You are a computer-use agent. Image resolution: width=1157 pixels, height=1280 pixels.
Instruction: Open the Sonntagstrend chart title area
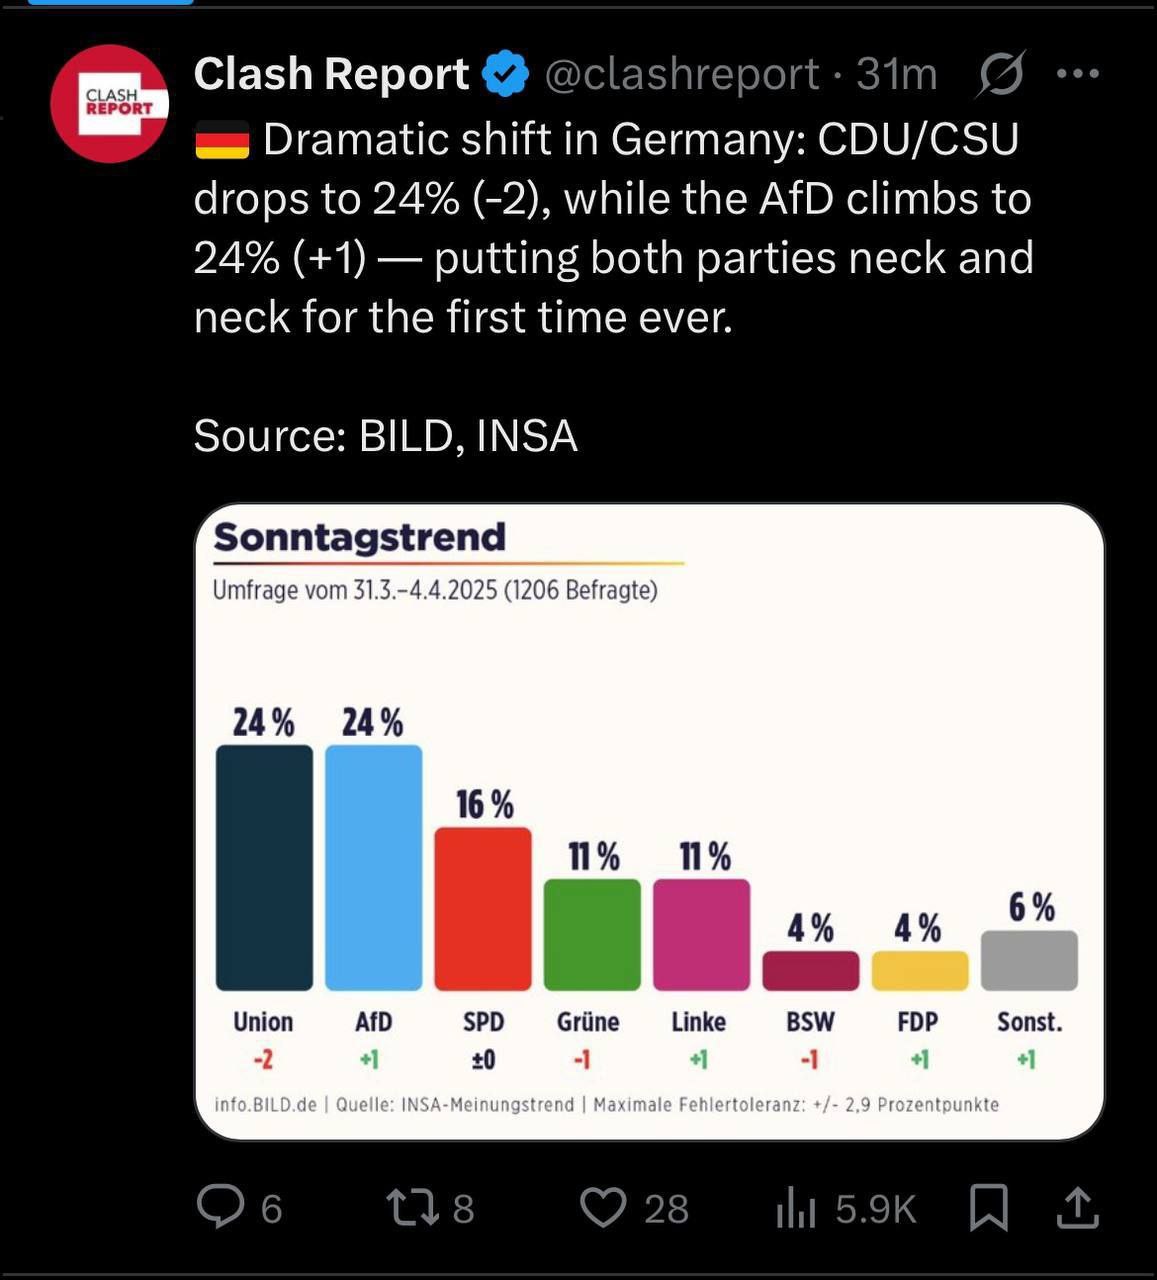[x=360, y=537]
